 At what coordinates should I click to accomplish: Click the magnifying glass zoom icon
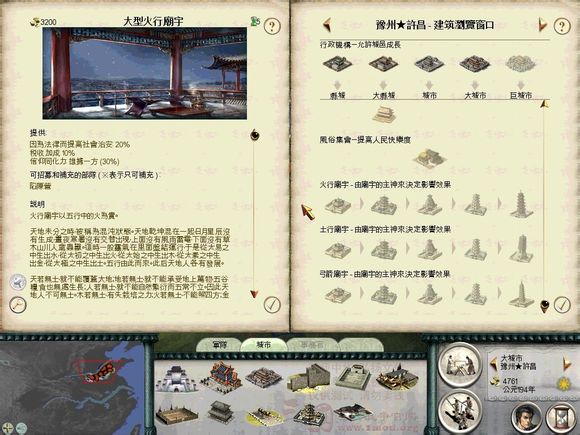17,305
